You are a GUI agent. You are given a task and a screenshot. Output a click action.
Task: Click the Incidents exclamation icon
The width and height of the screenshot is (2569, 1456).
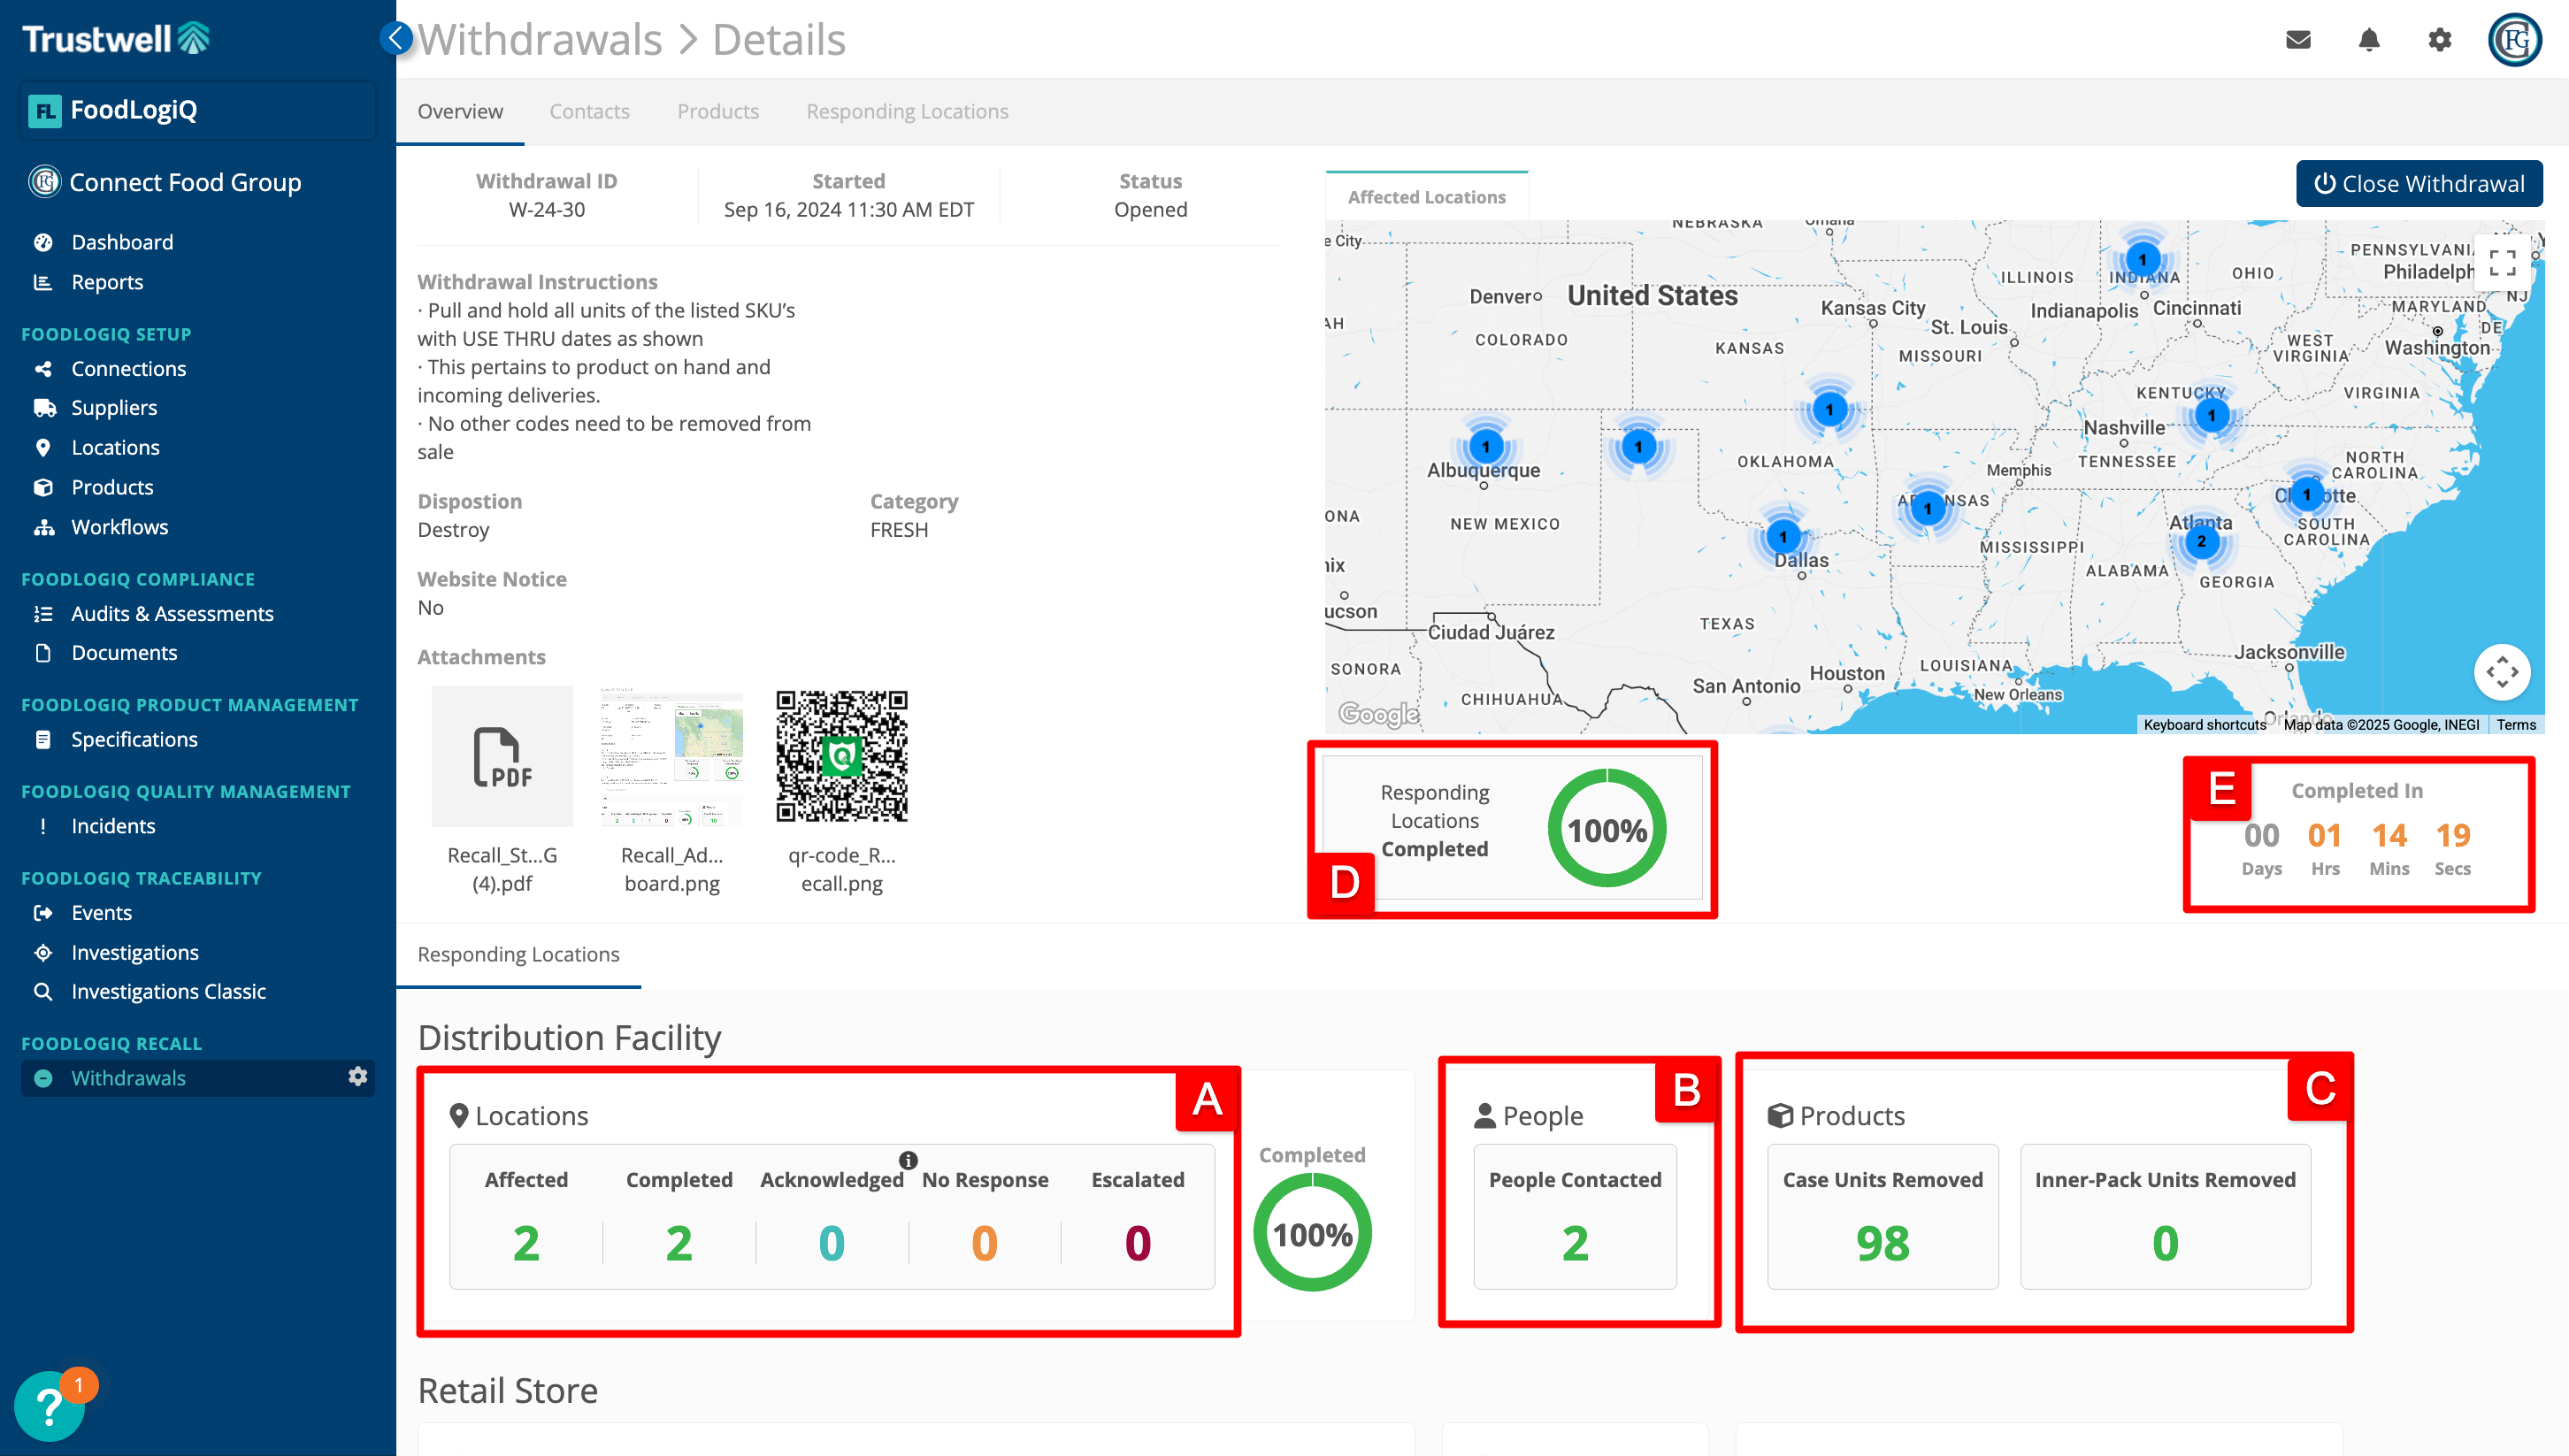pyautogui.click(x=43, y=826)
